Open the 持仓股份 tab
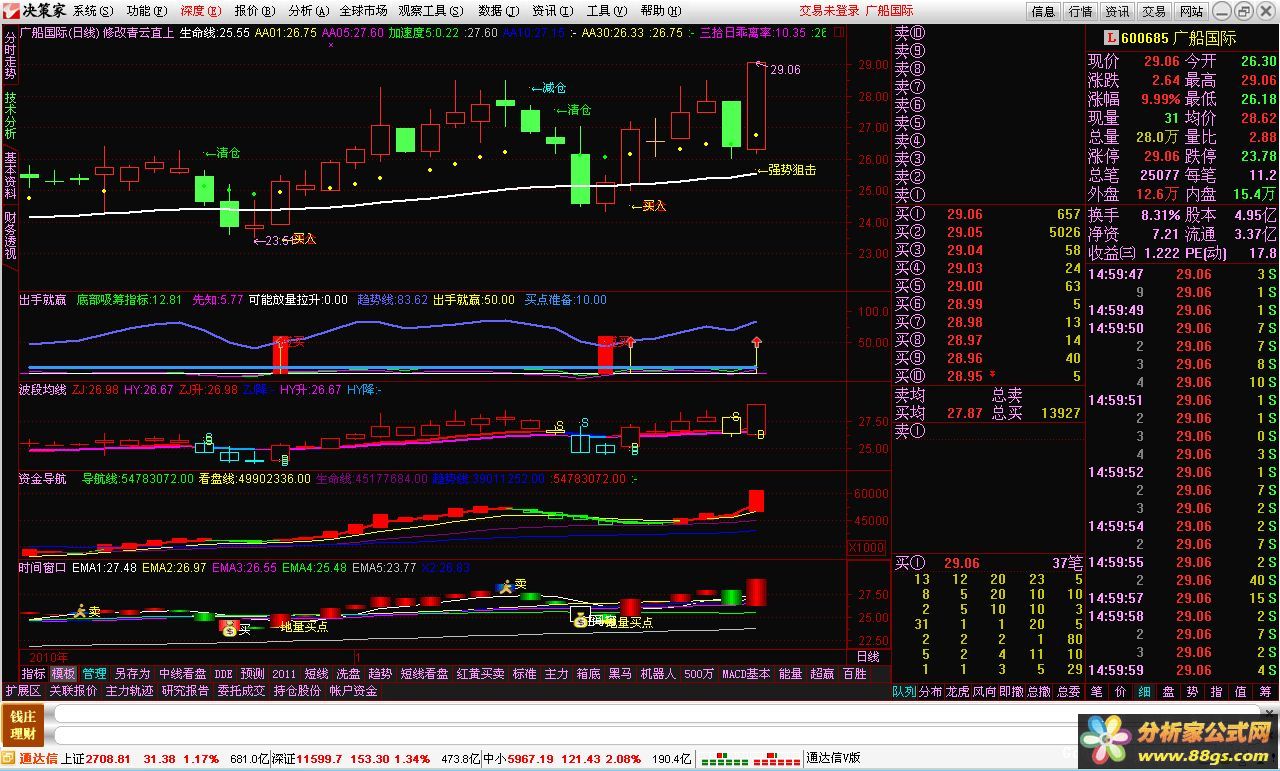The width and height of the screenshot is (1280, 771). [297, 690]
